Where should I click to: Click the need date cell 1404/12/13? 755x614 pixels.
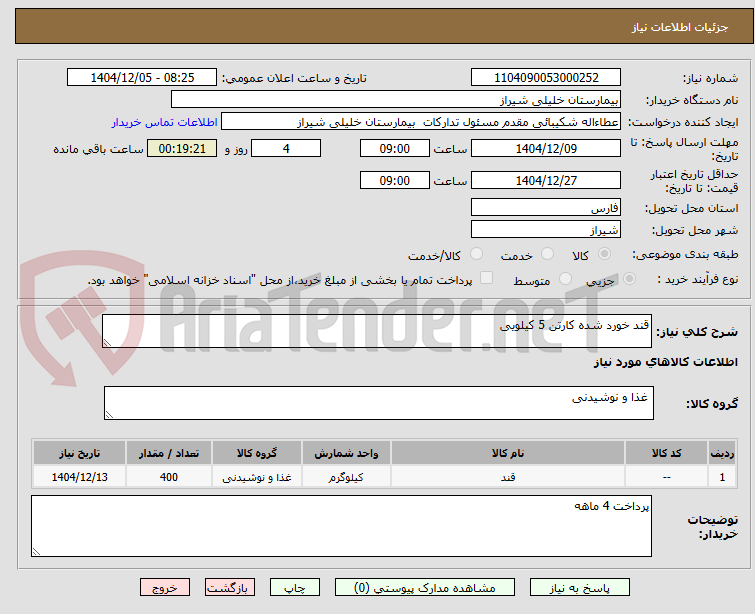point(79,477)
